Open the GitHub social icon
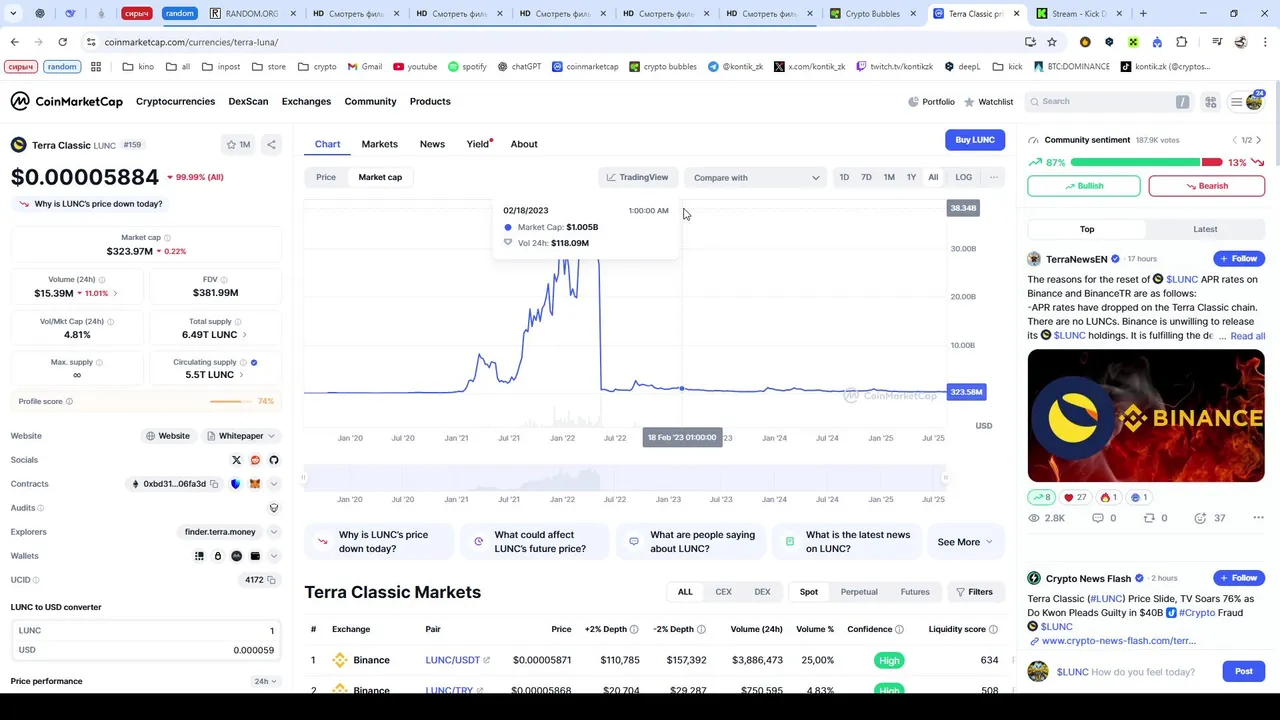The width and height of the screenshot is (1280, 720). coord(274,460)
